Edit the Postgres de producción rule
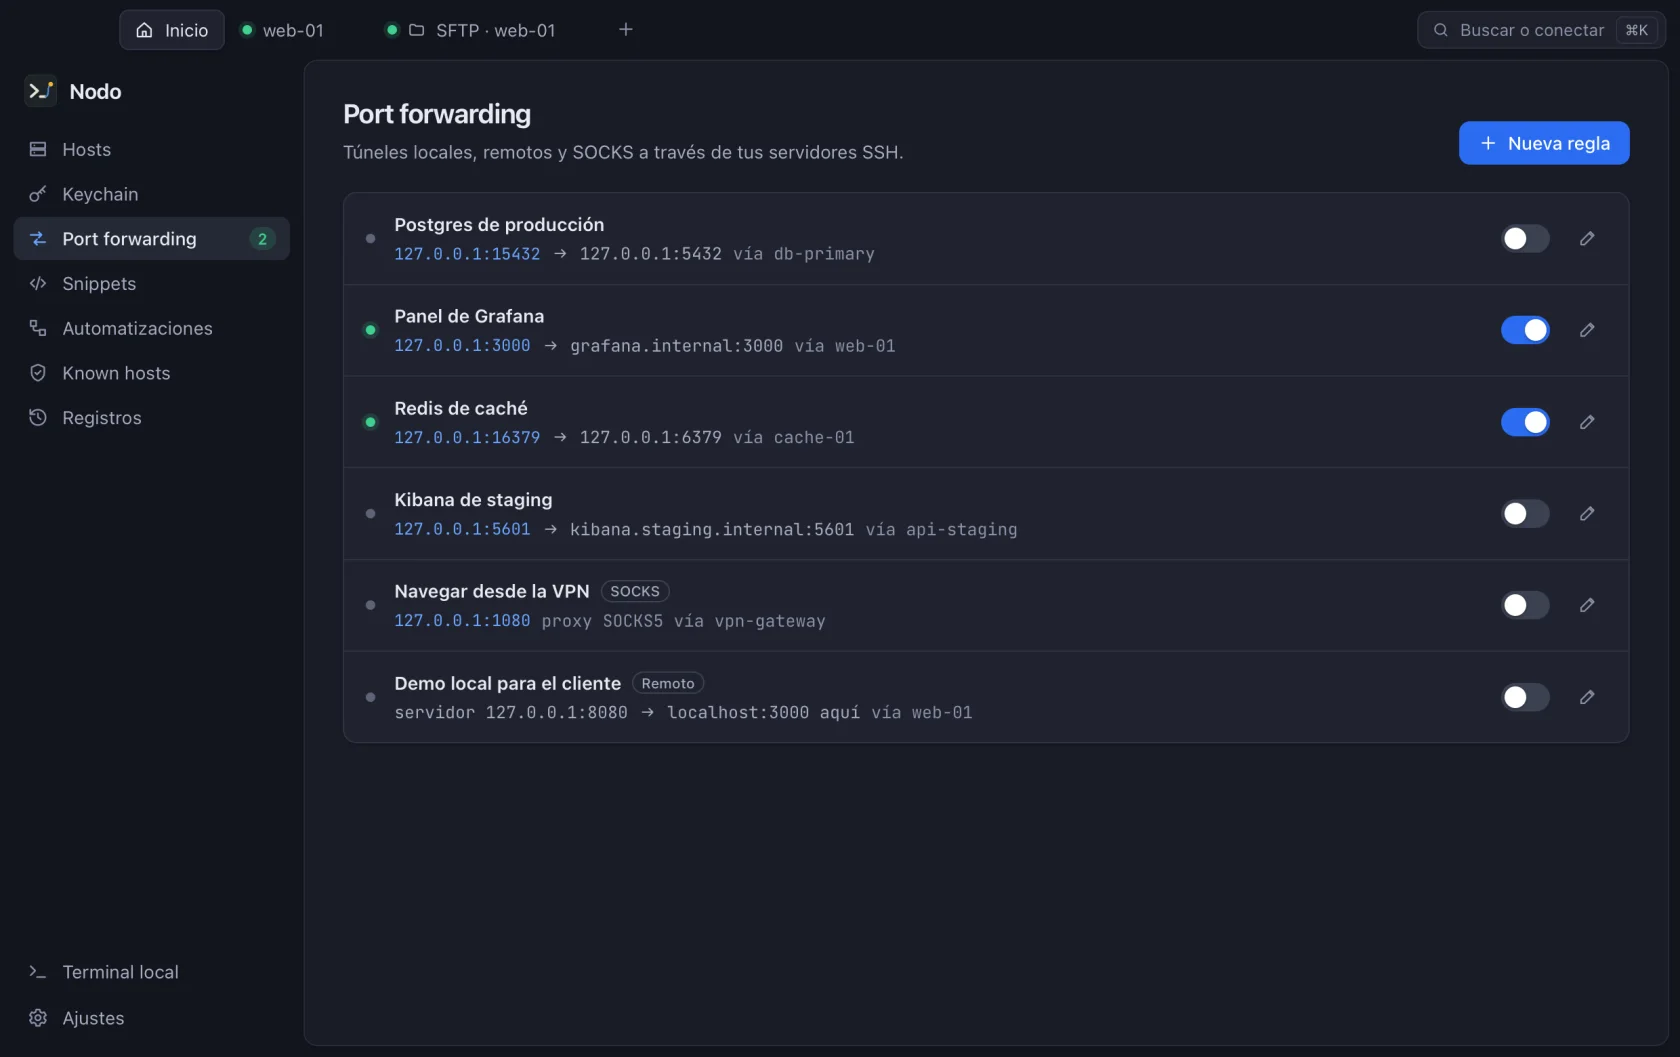 (x=1587, y=239)
